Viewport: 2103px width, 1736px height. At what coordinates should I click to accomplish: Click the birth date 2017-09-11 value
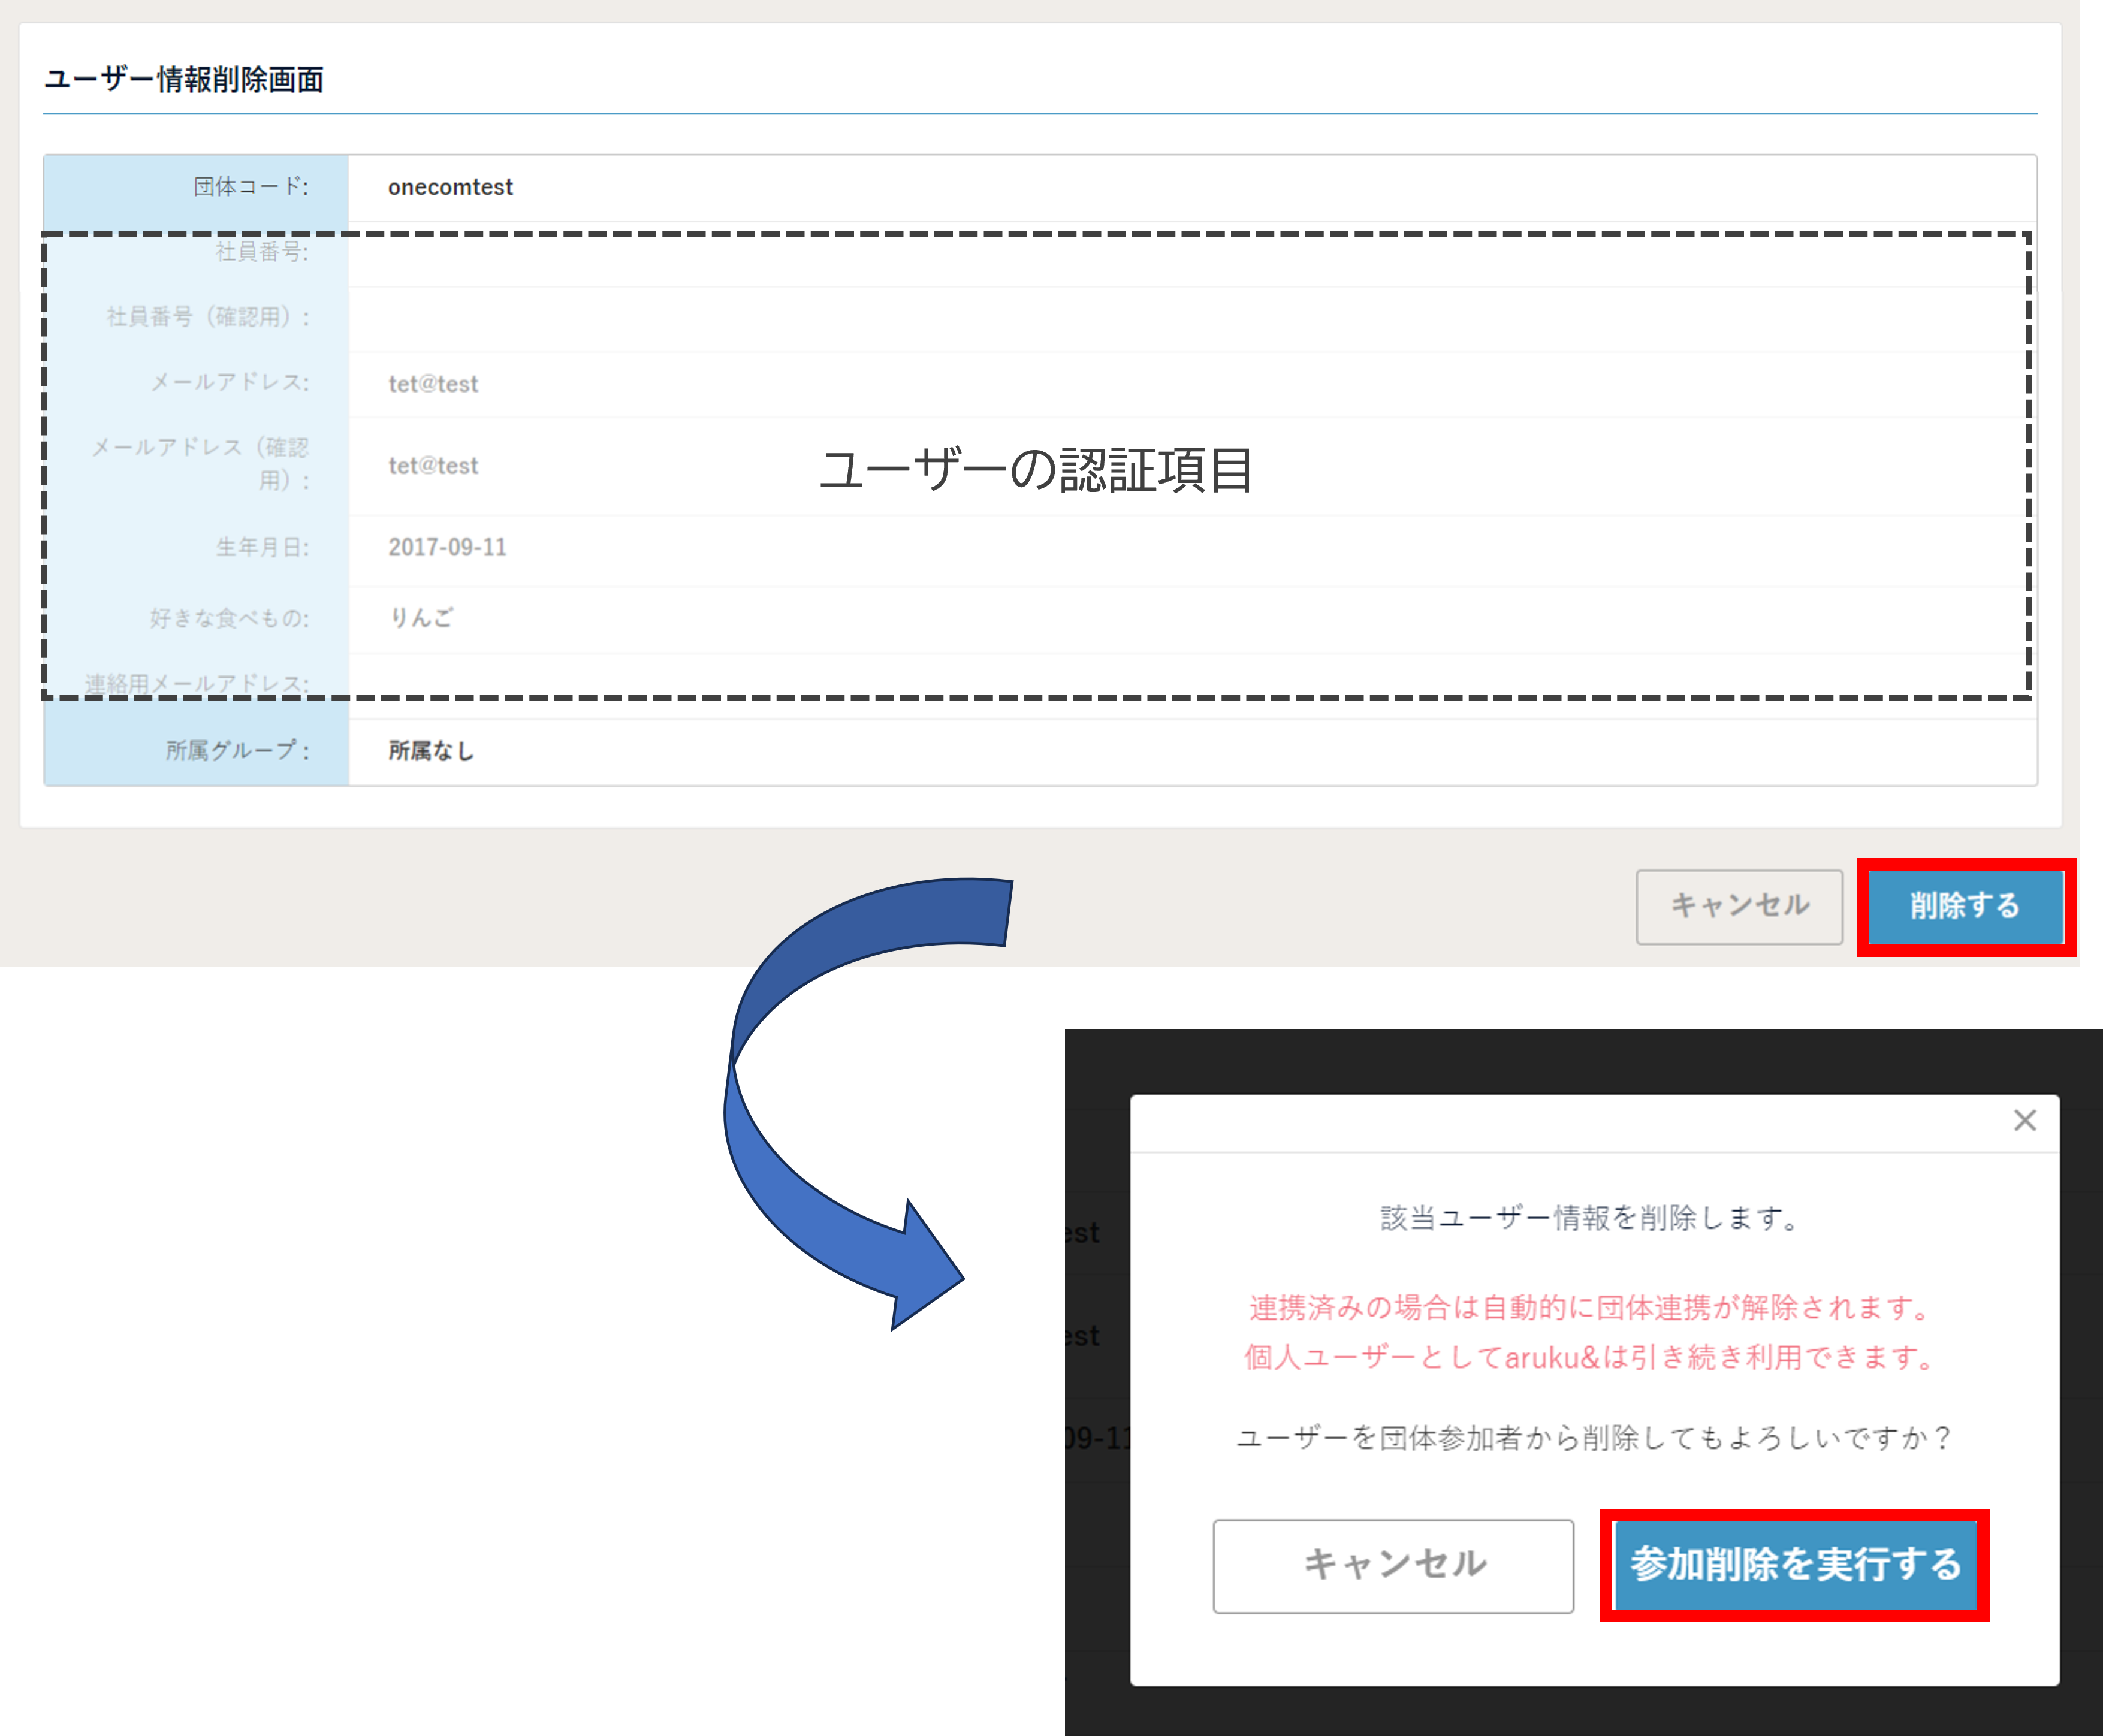coord(447,547)
